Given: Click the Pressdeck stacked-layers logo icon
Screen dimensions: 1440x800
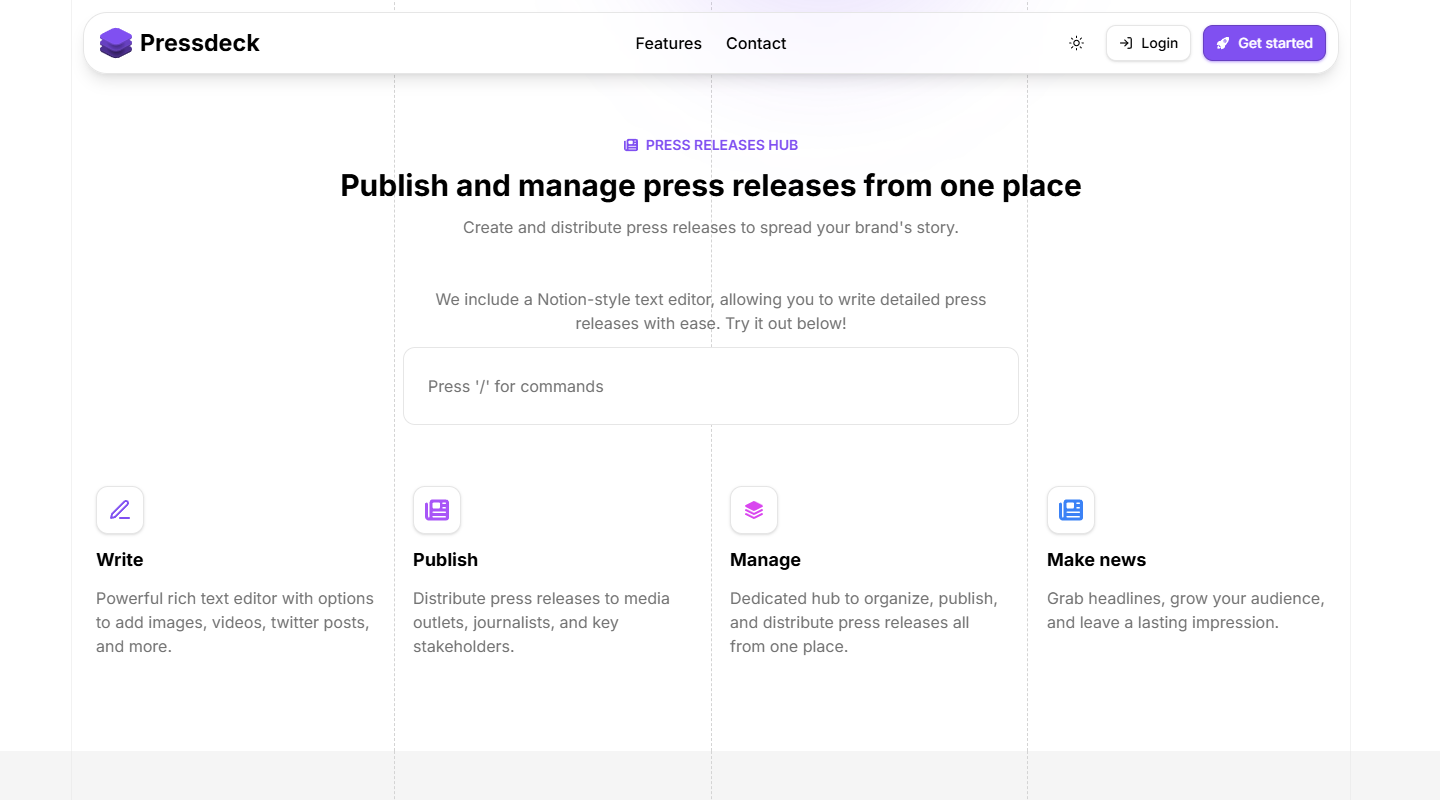Looking at the screenshot, I should 116,43.
